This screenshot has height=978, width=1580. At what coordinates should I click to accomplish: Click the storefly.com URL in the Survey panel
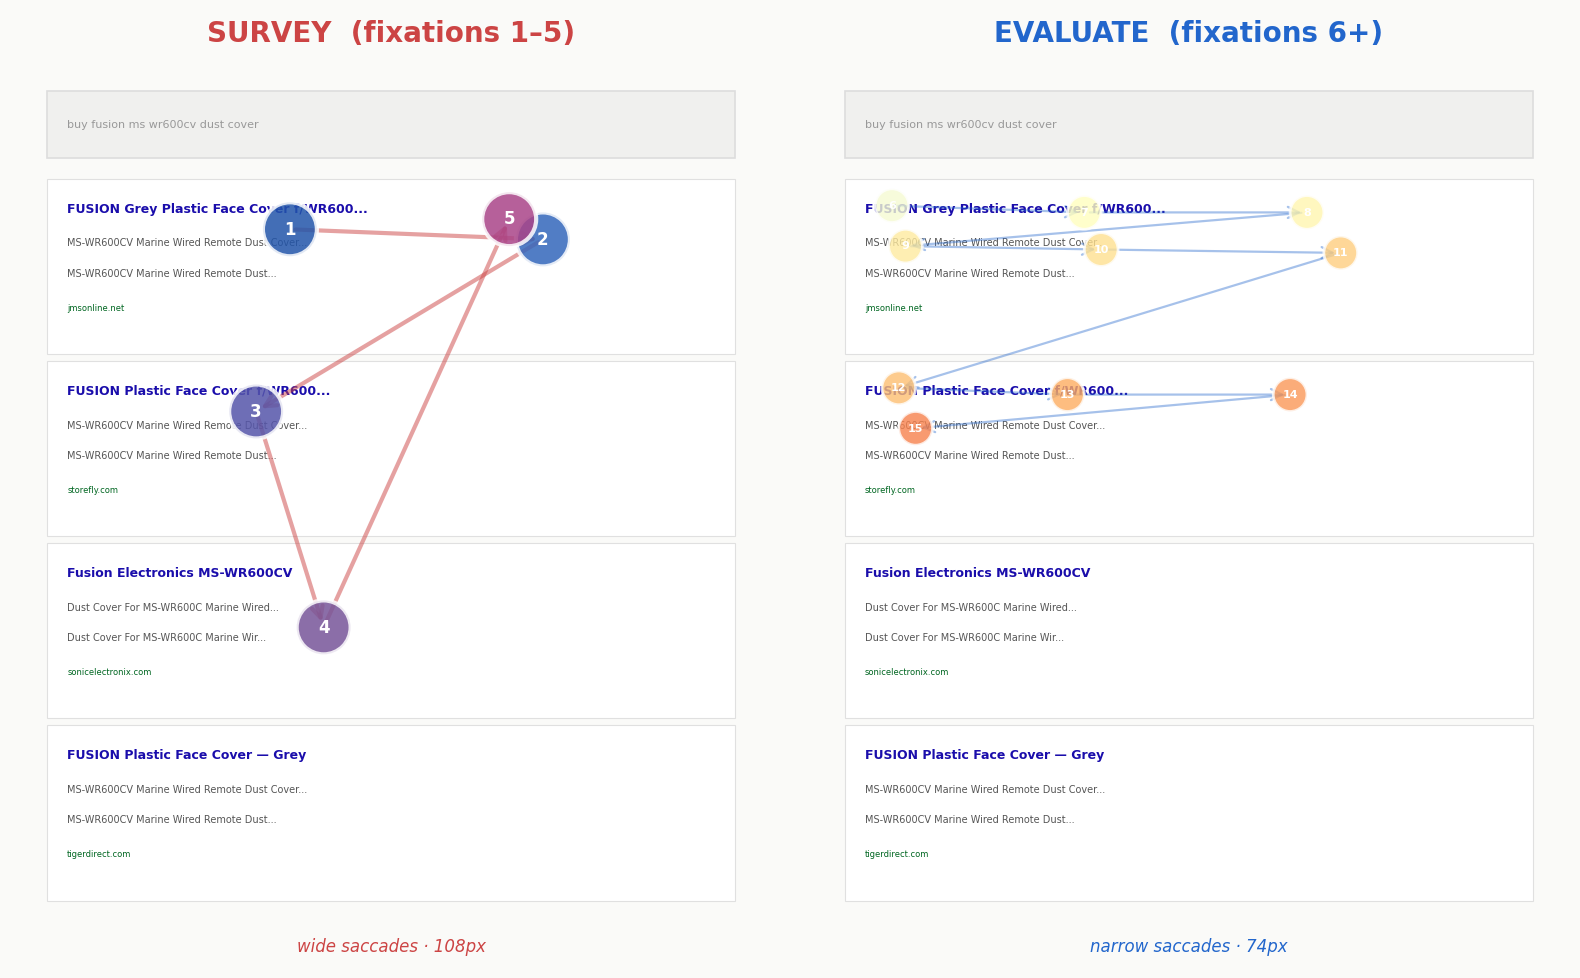point(92,491)
